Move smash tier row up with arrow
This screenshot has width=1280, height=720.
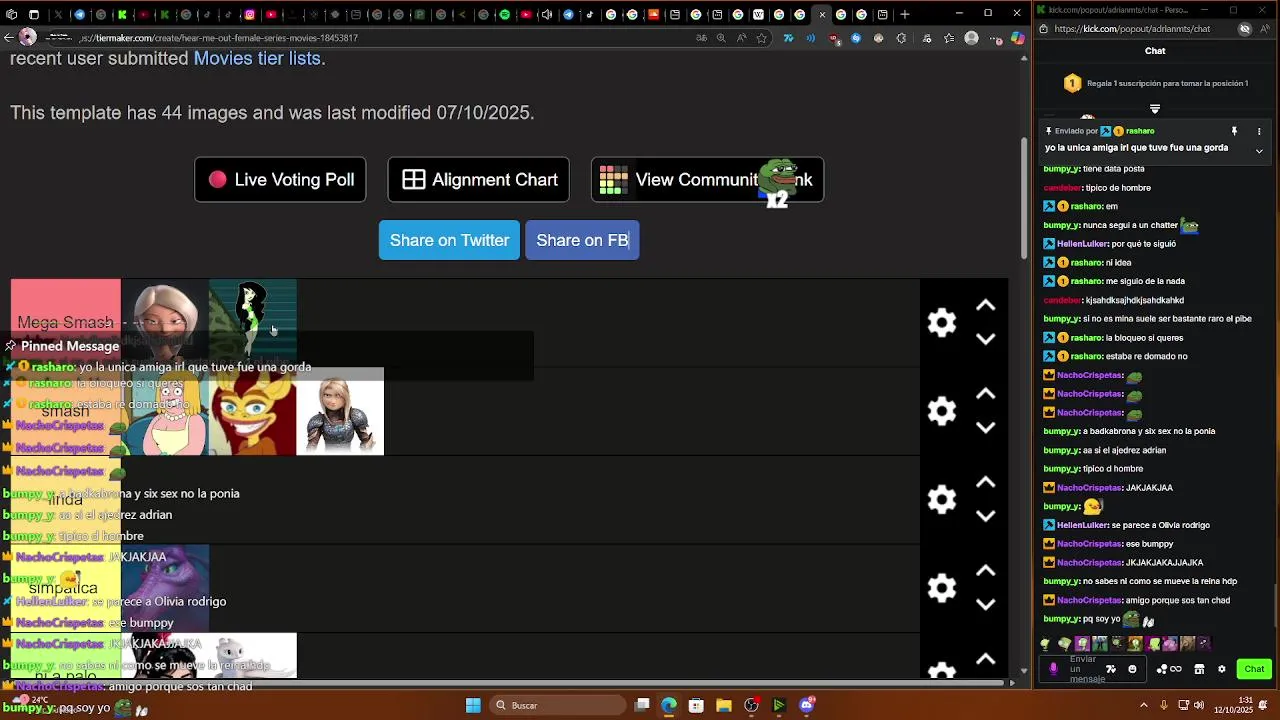tap(985, 394)
